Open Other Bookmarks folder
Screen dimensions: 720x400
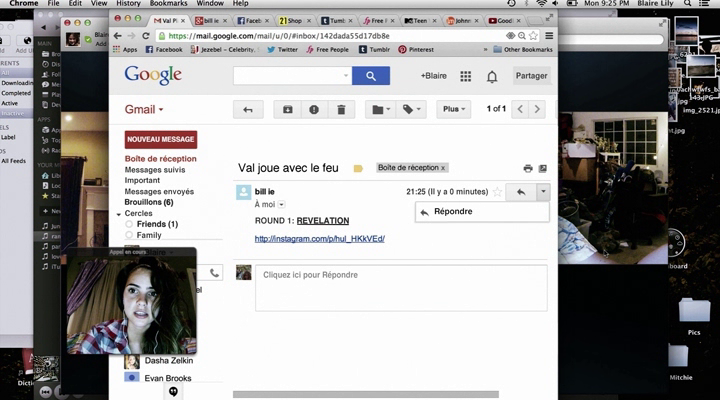click(x=523, y=50)
